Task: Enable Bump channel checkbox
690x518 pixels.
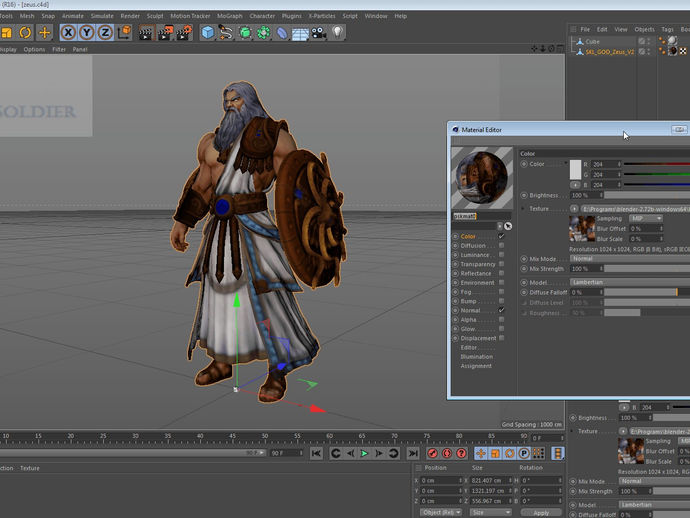Action: tap(501, 301)
